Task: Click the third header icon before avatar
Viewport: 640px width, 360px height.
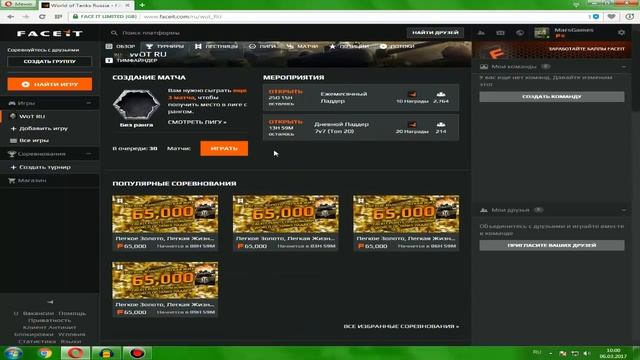Action: 520,33
